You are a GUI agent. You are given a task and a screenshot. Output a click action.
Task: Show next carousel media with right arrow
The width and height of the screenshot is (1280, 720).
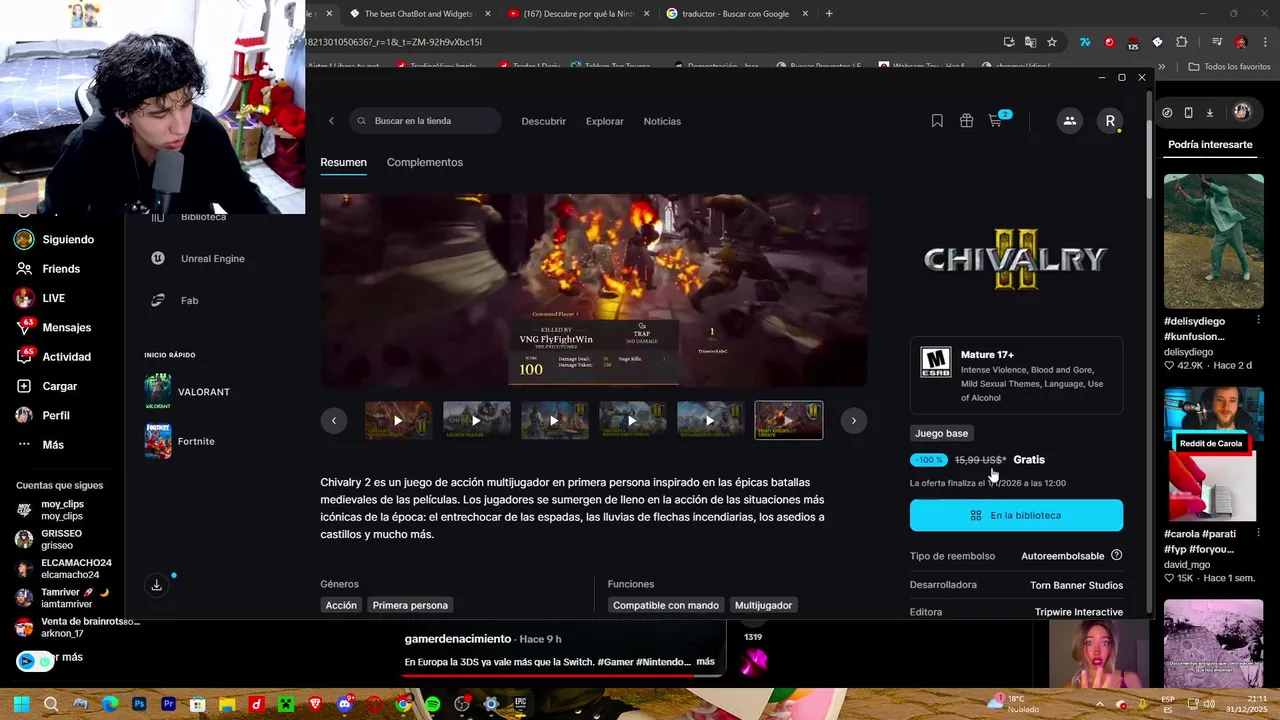(x=853, y=421)
